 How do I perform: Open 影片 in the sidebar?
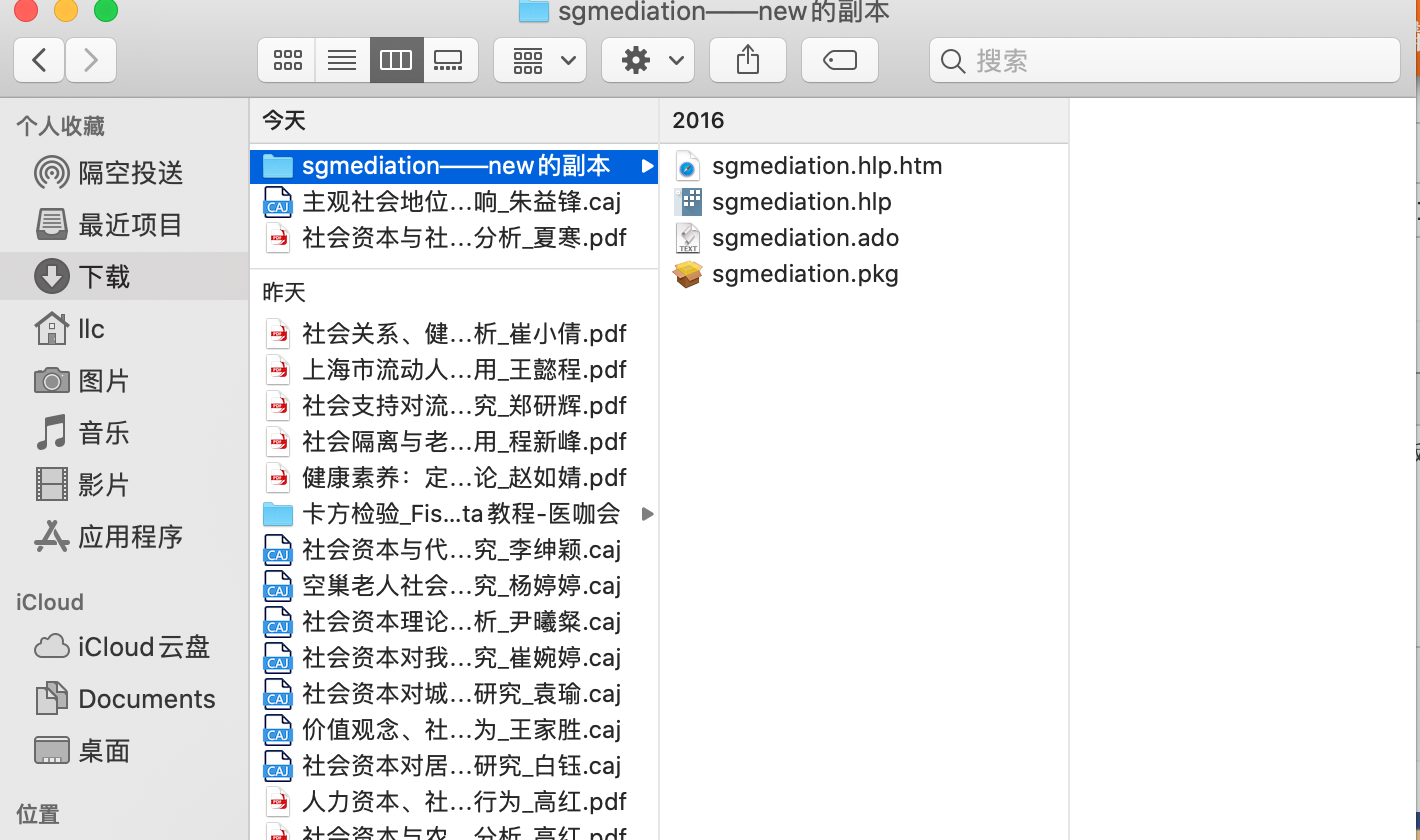124,485
